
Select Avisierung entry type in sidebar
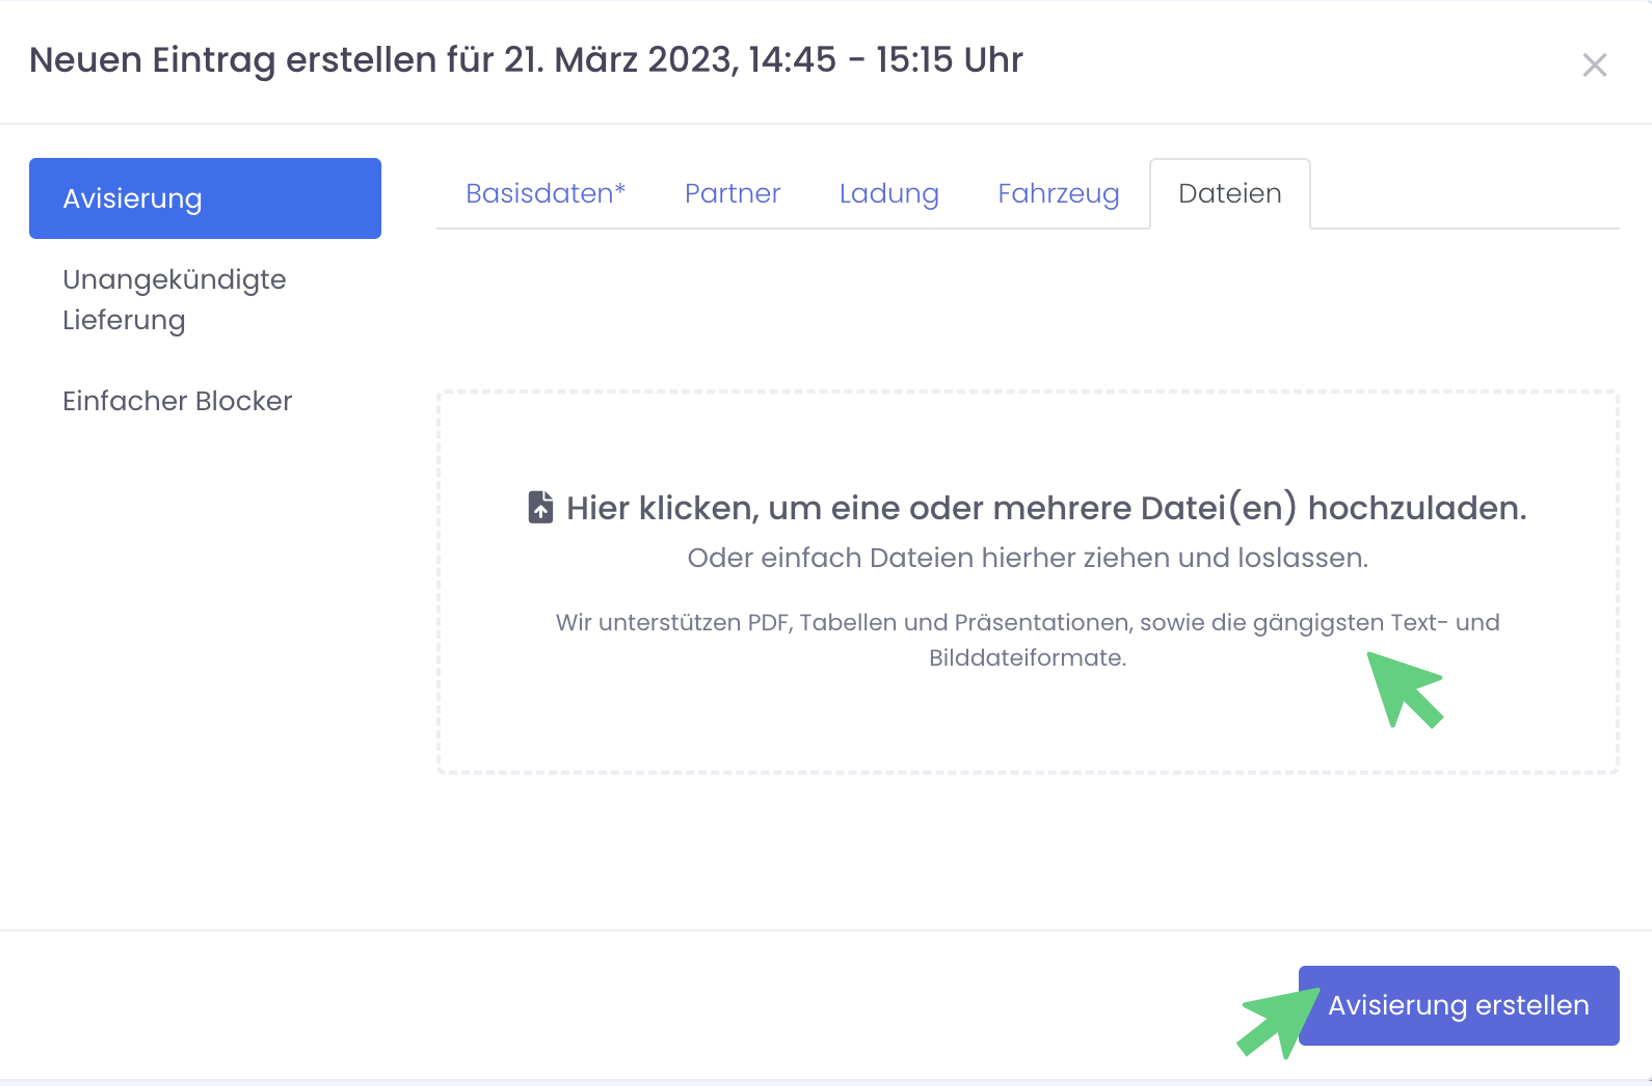[x=205, y=198]
